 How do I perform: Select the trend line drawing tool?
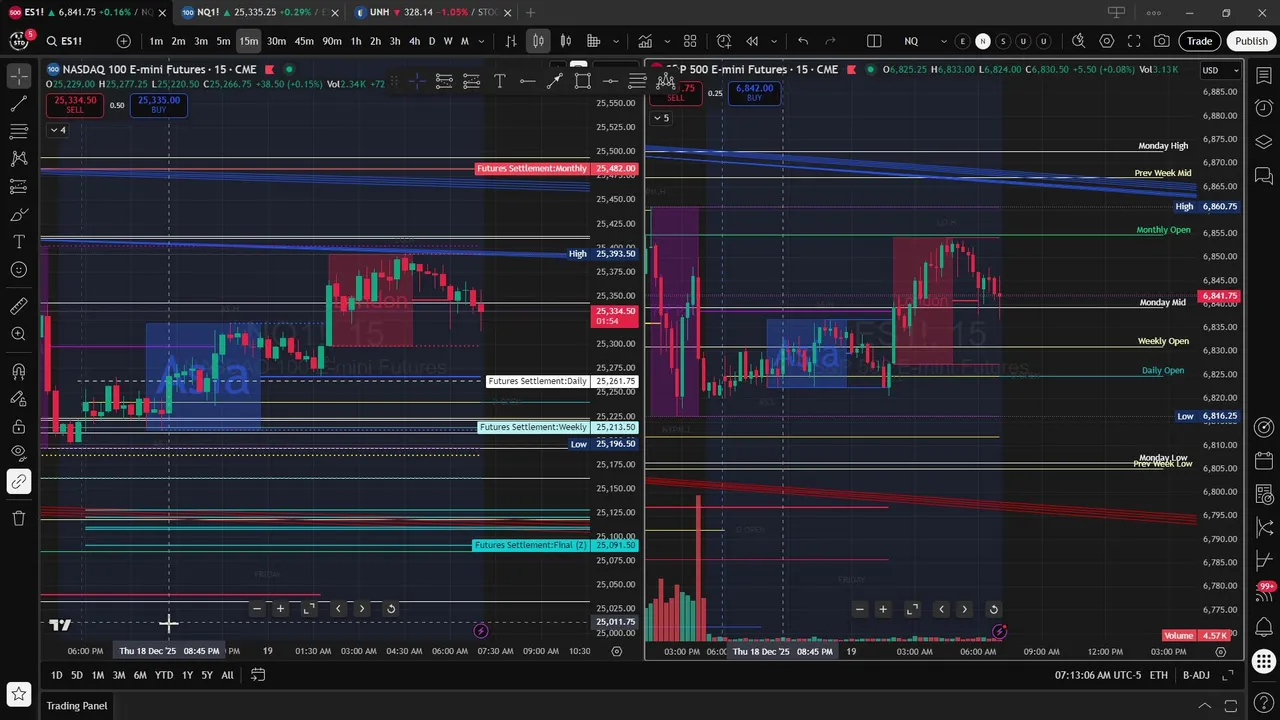[18, 104]
